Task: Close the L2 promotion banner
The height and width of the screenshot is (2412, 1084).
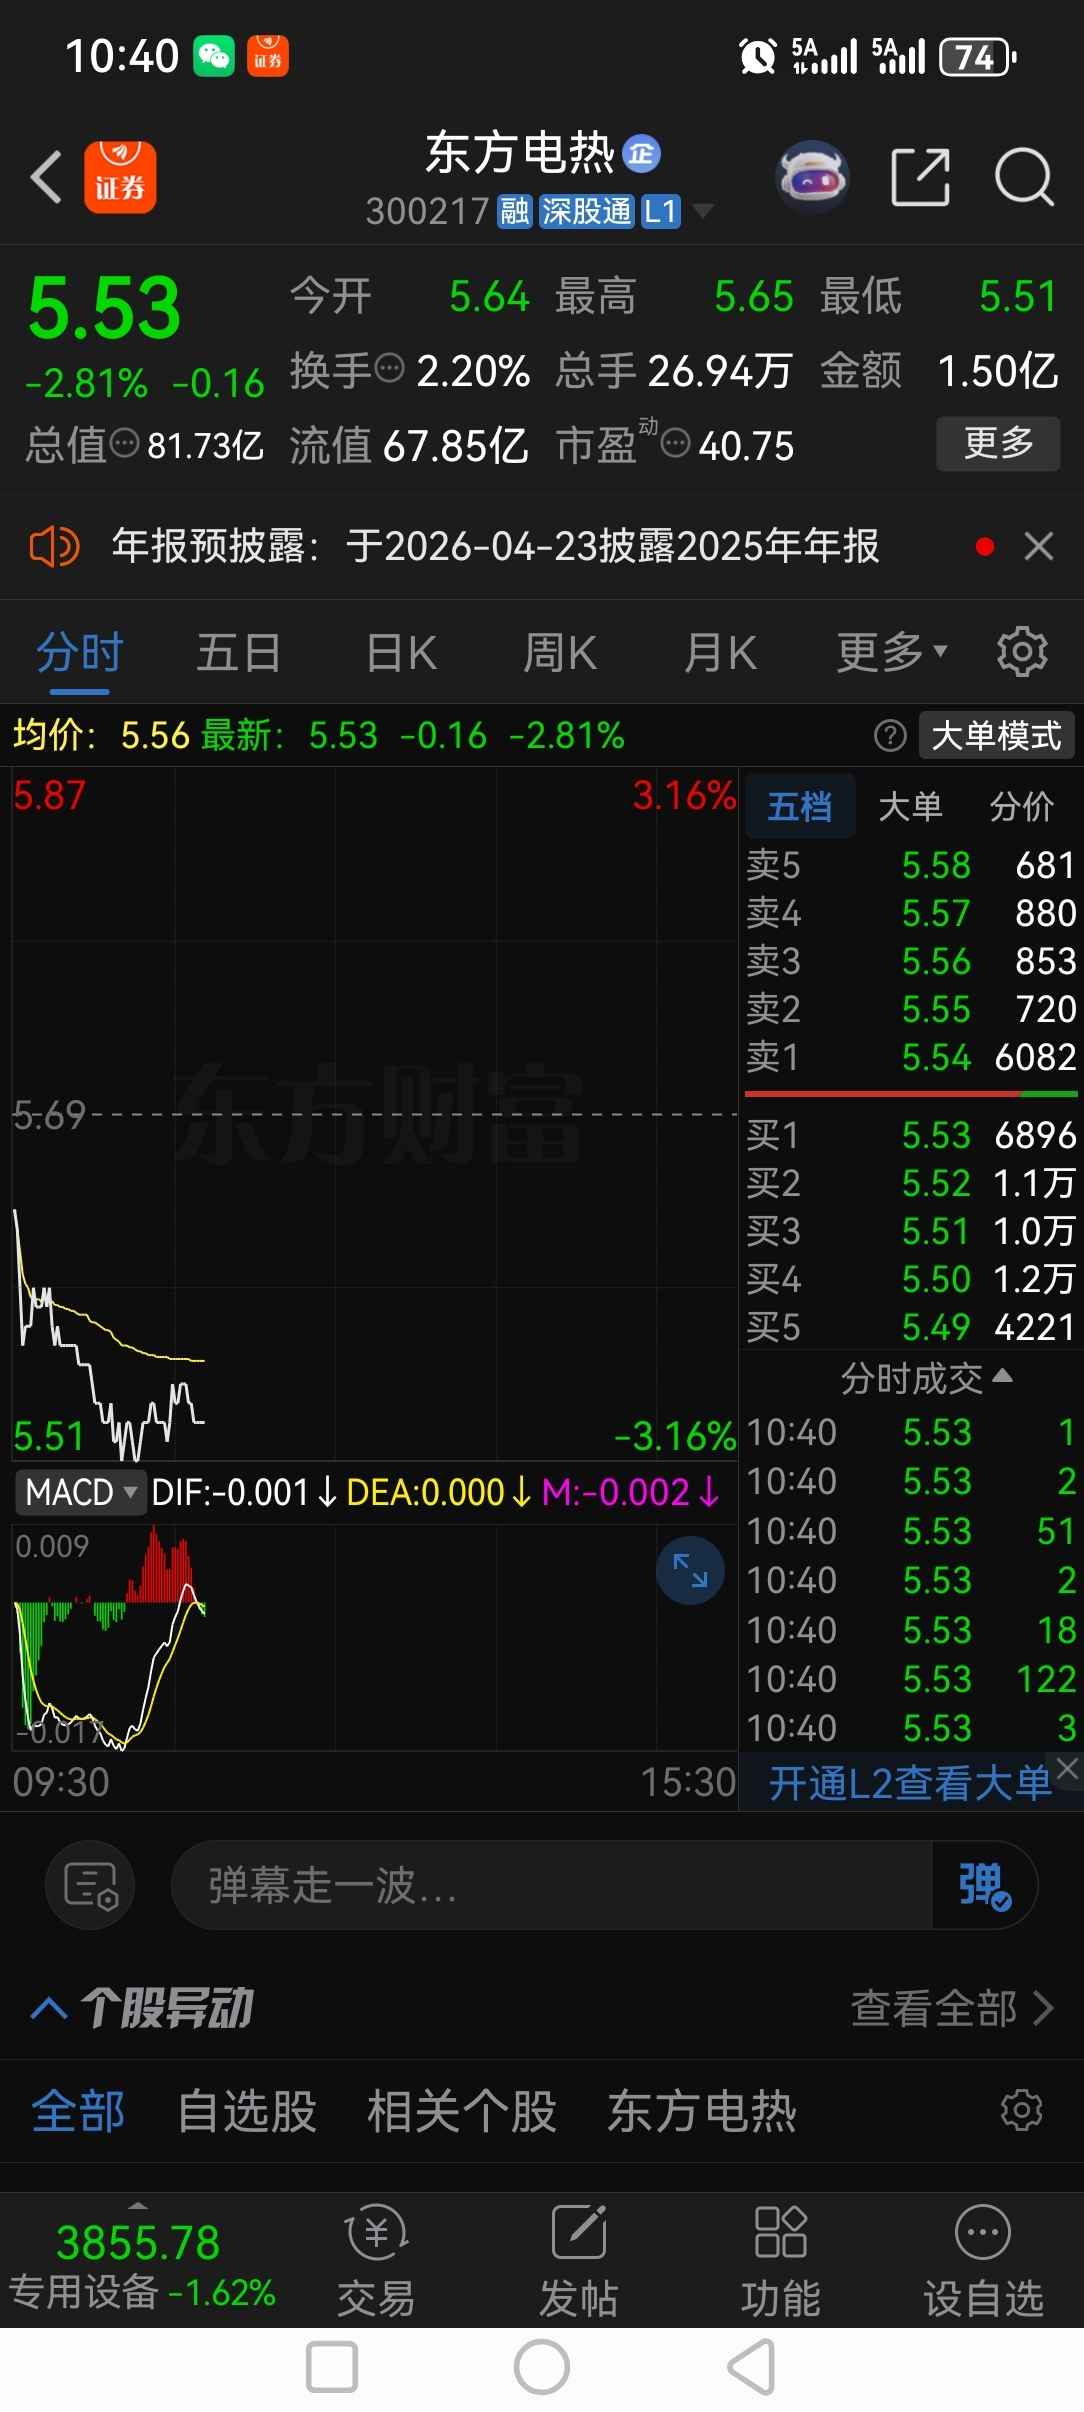Action: point(1067,1768)
